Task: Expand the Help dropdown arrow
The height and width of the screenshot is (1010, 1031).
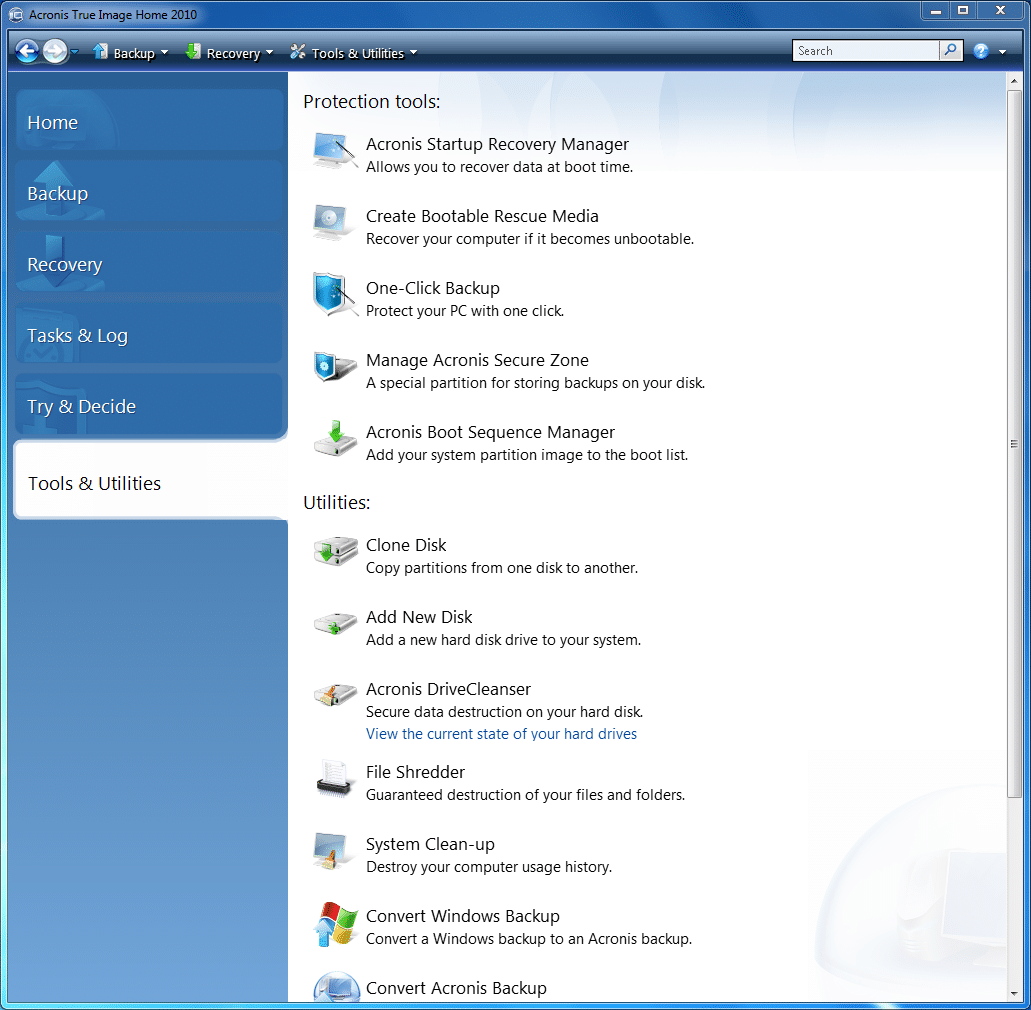Action: pos(1002,52)
